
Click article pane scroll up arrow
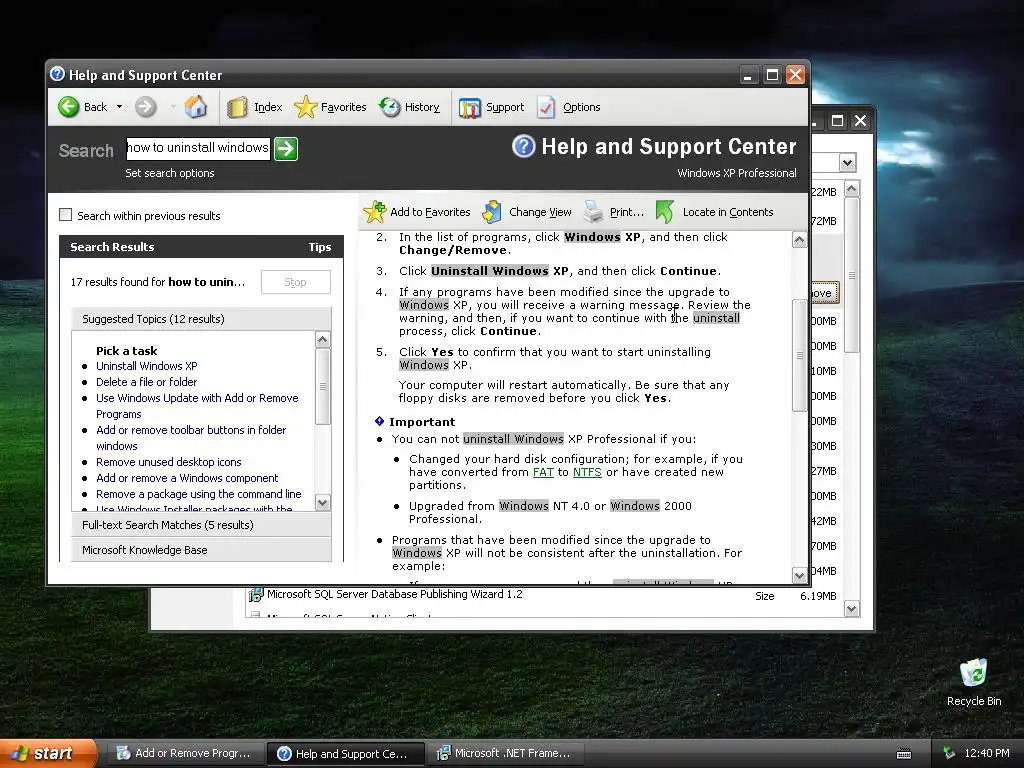click(799, 240)
